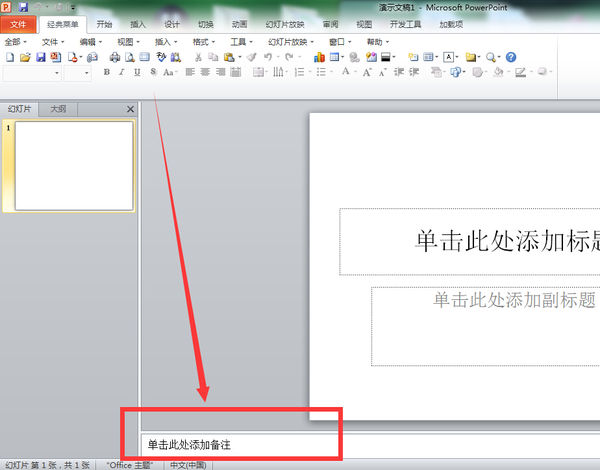Open the 文件 backstage button
Screen dimensions: 600x470
point(19,24)
